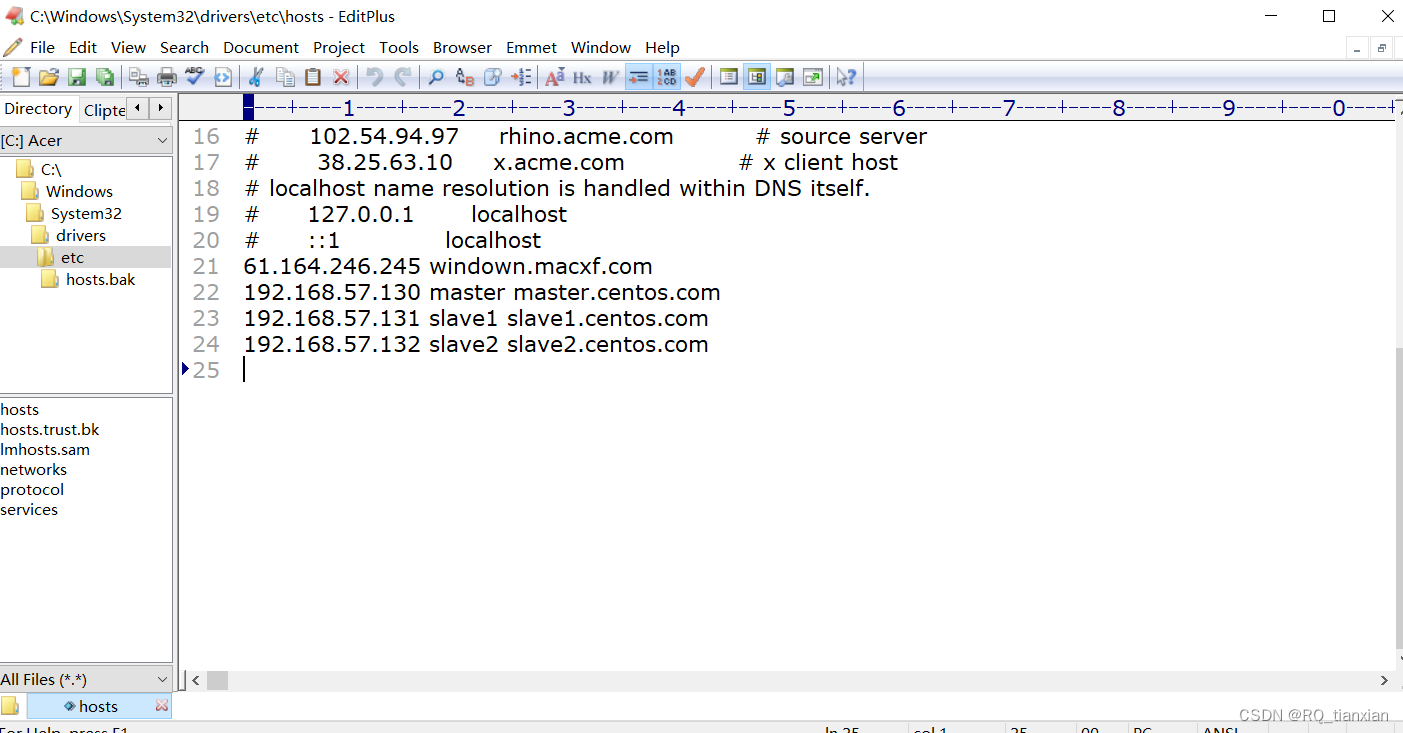Close the hosts document tab

coord(162,706)
